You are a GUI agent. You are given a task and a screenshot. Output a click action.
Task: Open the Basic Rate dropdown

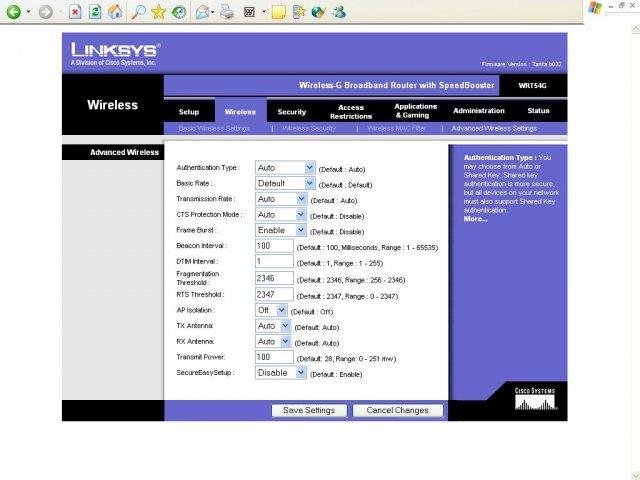click(x=285, y=183)
